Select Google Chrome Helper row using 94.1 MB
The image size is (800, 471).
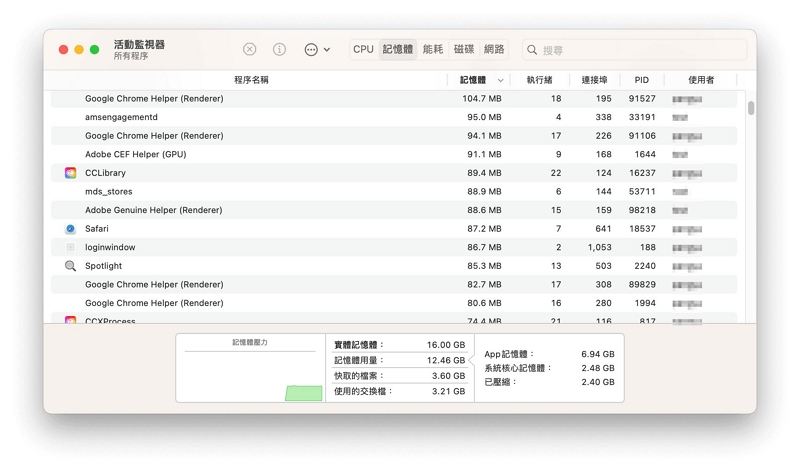394,136
